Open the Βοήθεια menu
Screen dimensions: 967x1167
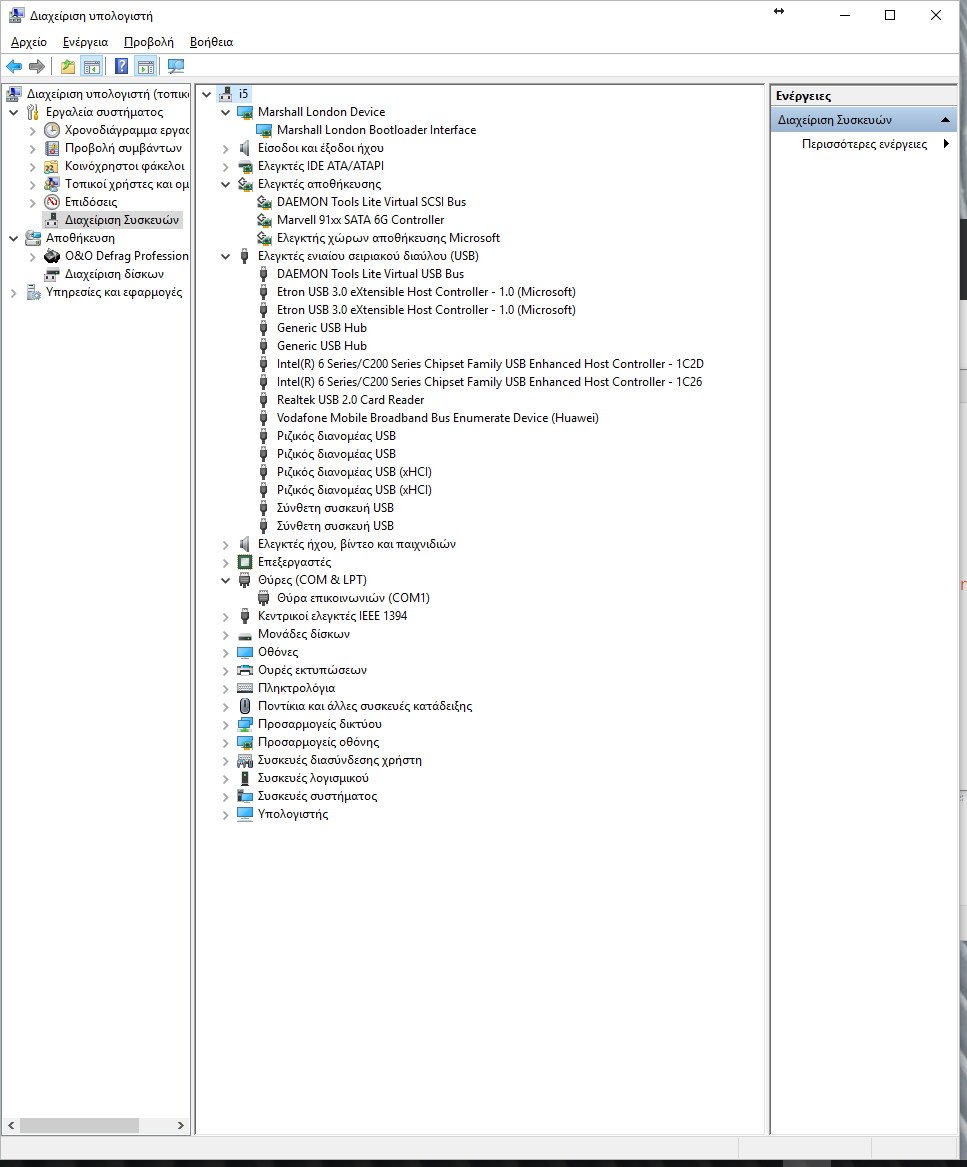click(x=211, y=42)
